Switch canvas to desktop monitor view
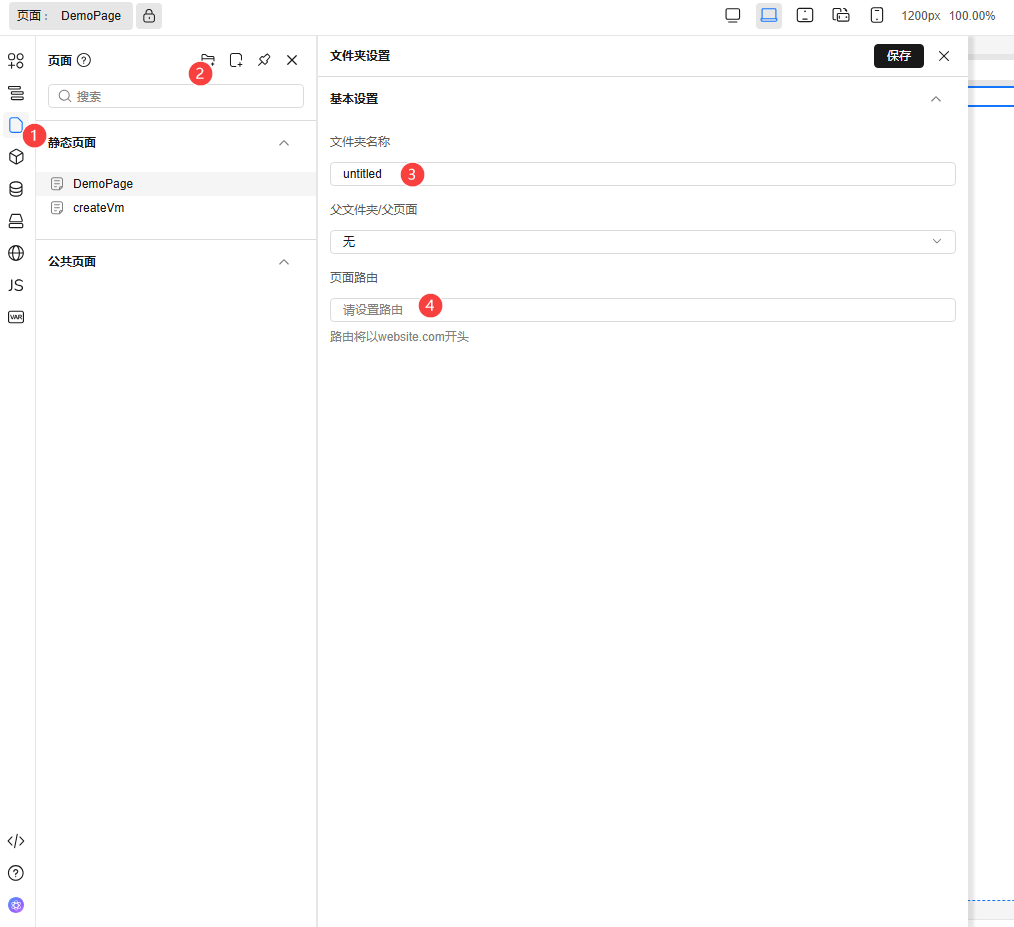Image resolution: width=1014 pixels, height=927 pixels. 733,15
